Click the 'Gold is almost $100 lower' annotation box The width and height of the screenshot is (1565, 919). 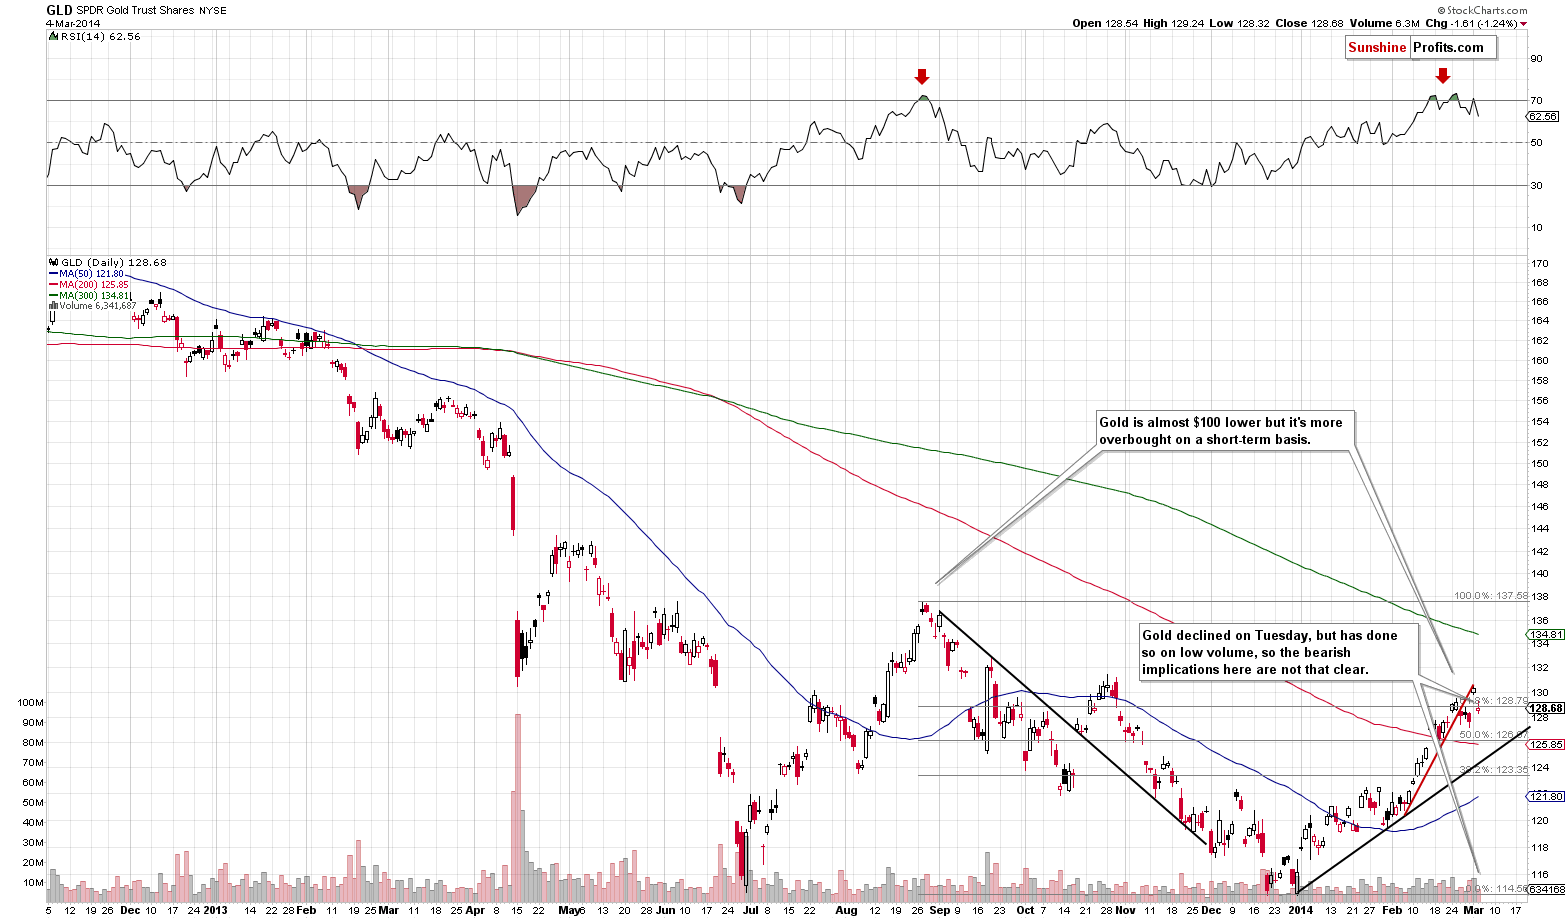1227,431
